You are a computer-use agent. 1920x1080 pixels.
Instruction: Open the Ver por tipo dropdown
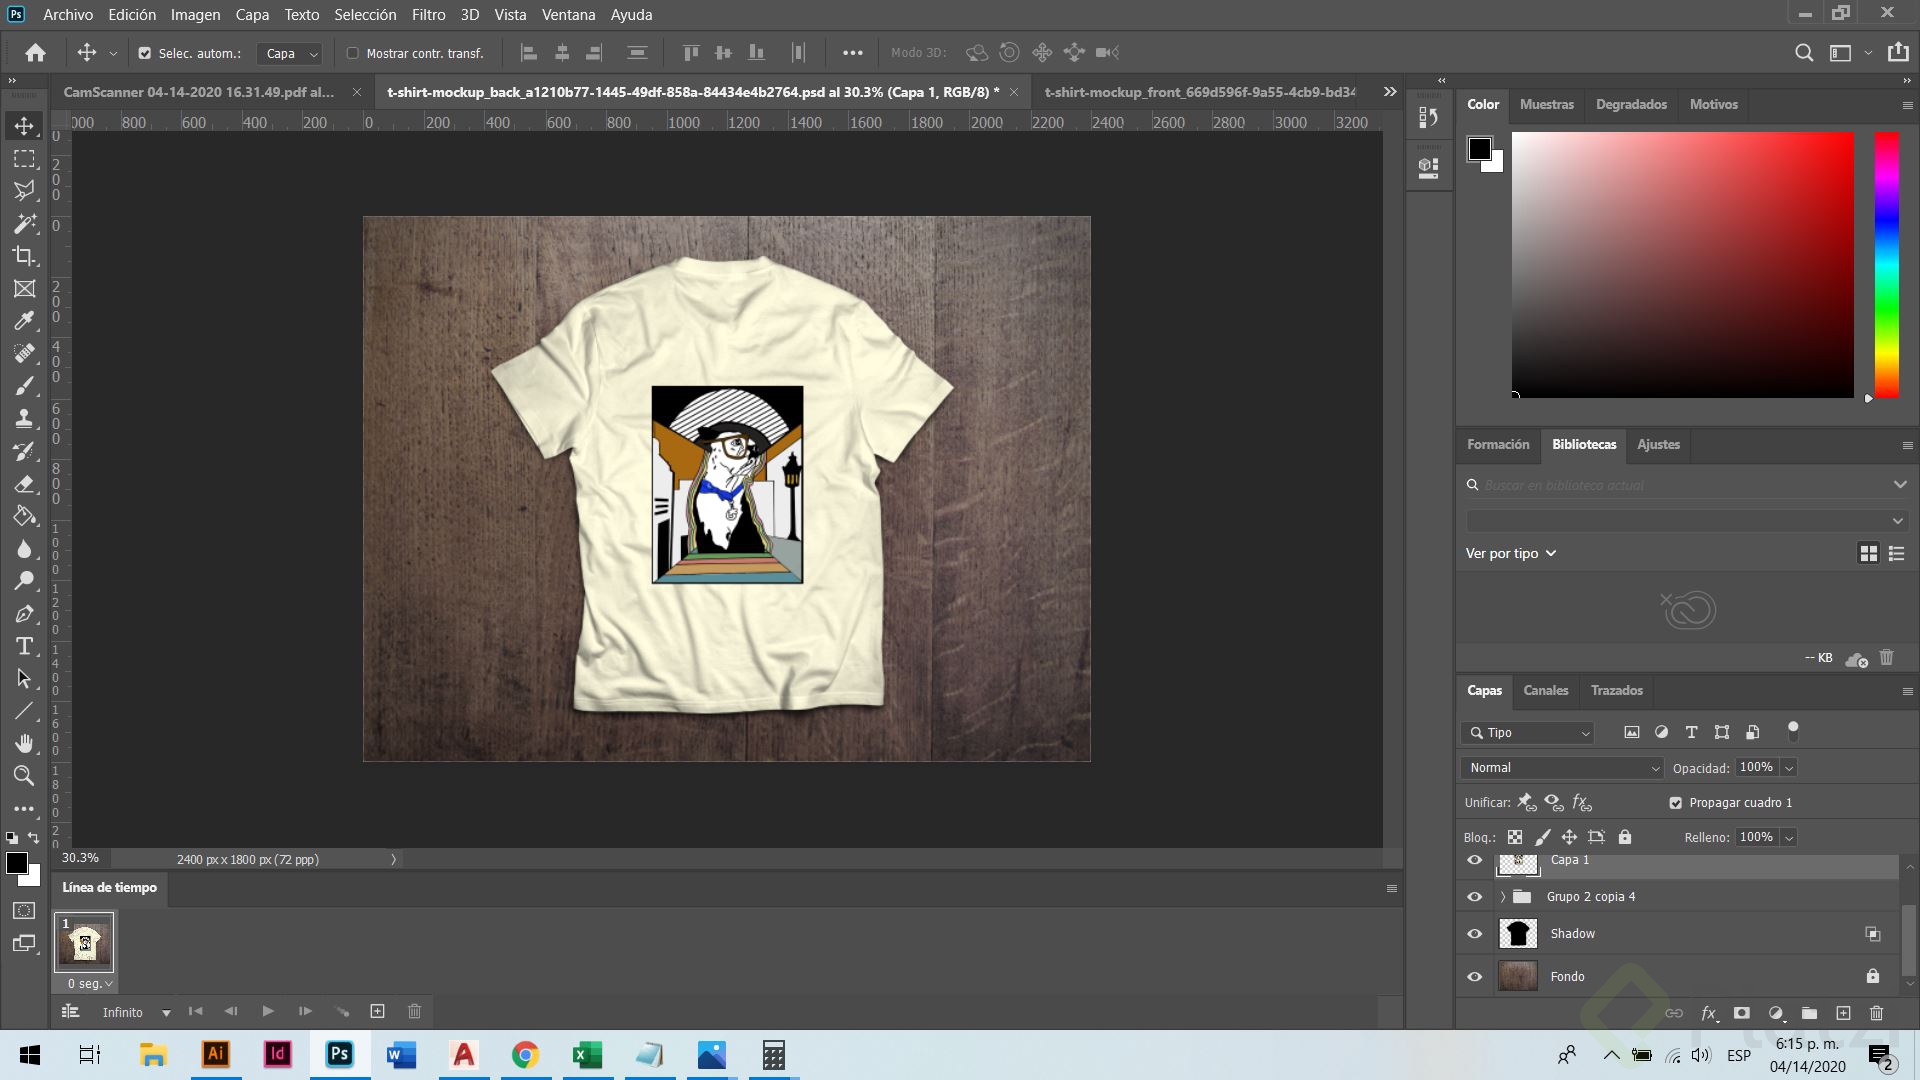coord(1511,553)
